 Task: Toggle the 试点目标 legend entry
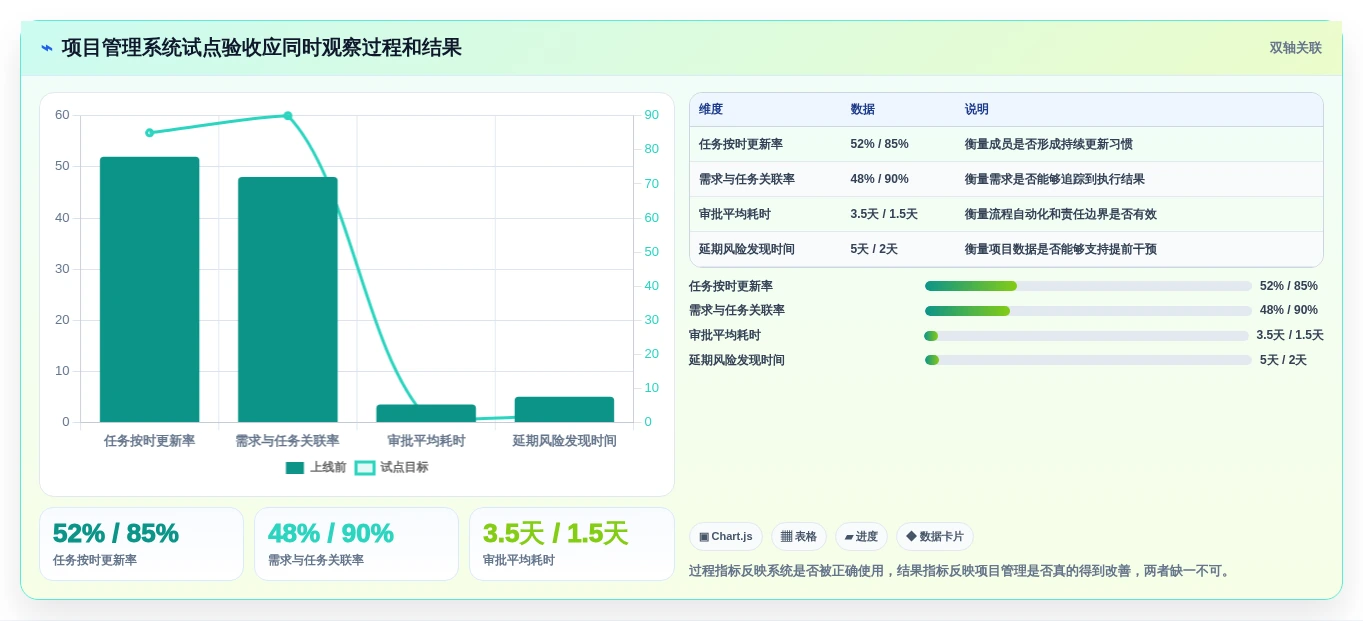(391, 467)
